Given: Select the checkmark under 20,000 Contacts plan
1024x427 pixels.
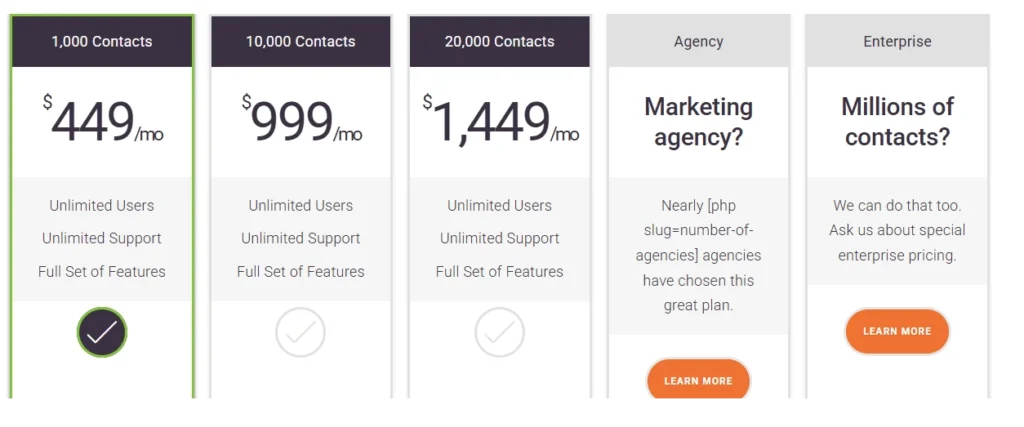Looking at the screenshot, I should [500, 332].
